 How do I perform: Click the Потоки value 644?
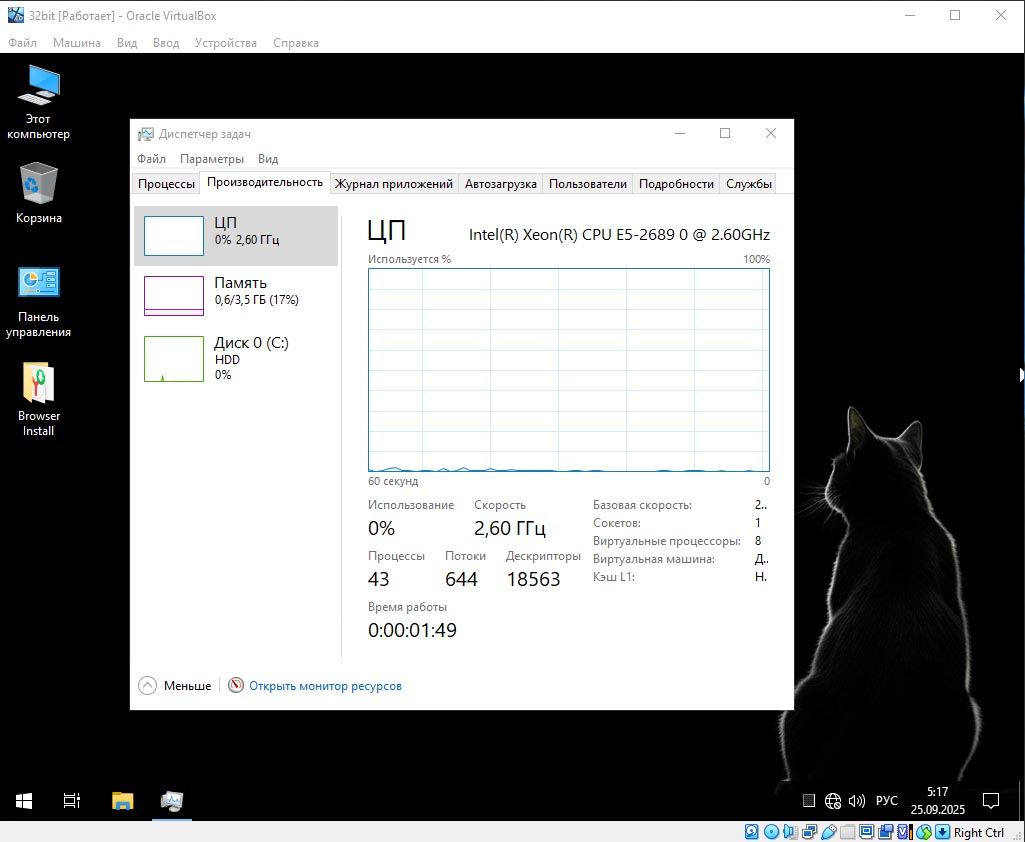(461, 579)
